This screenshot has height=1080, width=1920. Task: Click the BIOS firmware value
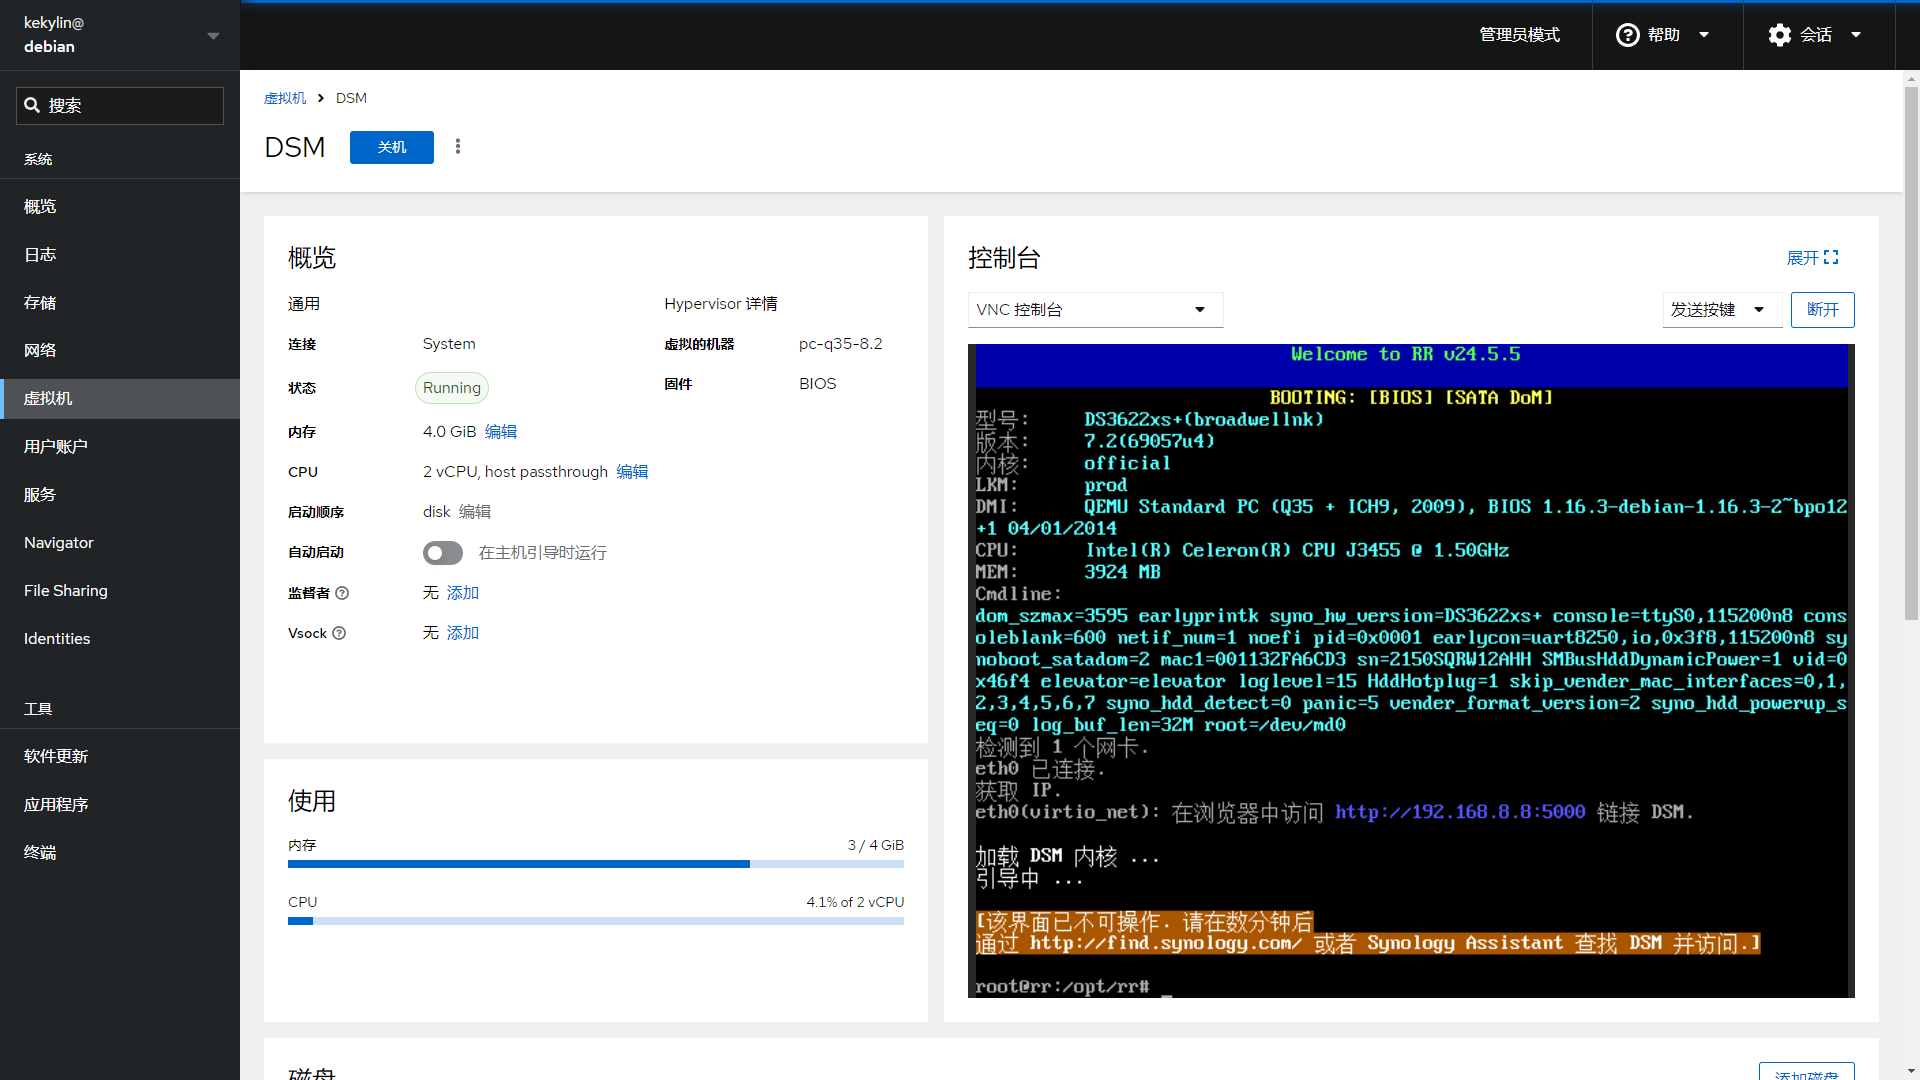[x=817, y=384]
